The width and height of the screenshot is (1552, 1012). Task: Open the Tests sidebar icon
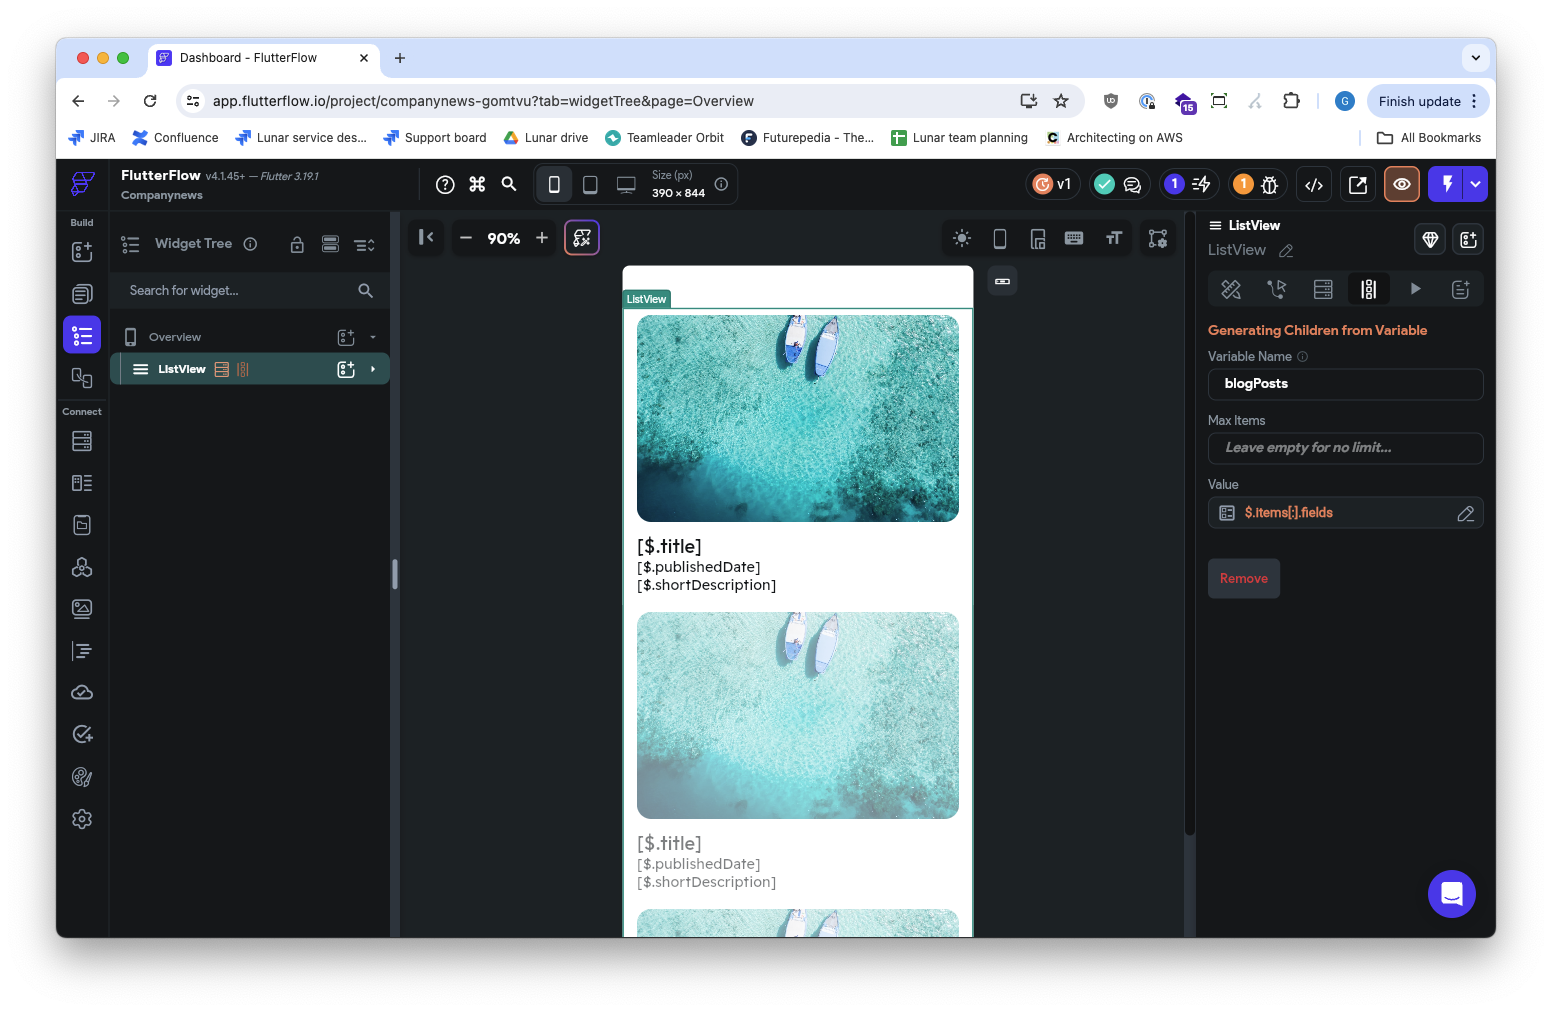coord(82,734)
